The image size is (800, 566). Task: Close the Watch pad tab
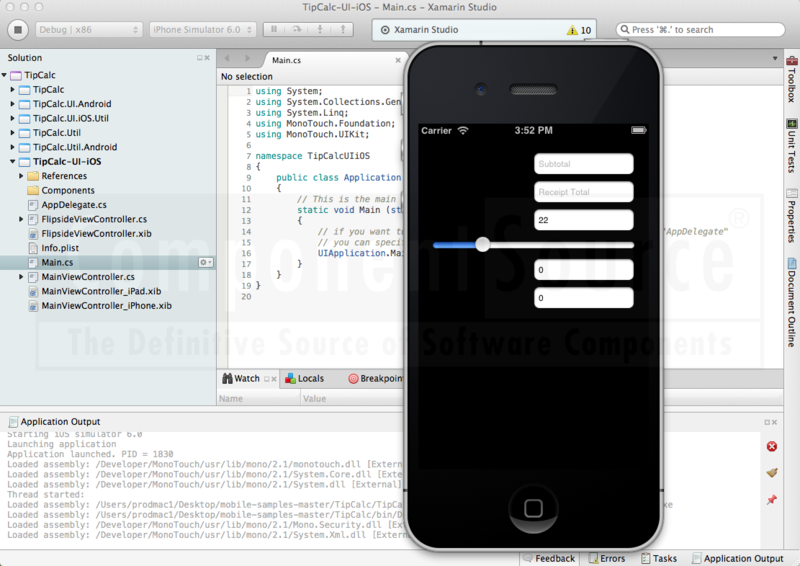click(274, 379)
